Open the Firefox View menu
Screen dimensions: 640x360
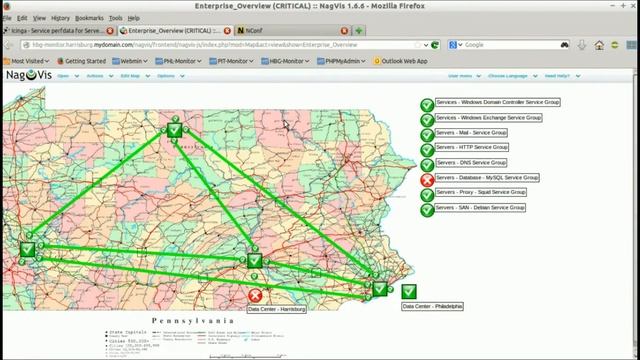(39, 18)
